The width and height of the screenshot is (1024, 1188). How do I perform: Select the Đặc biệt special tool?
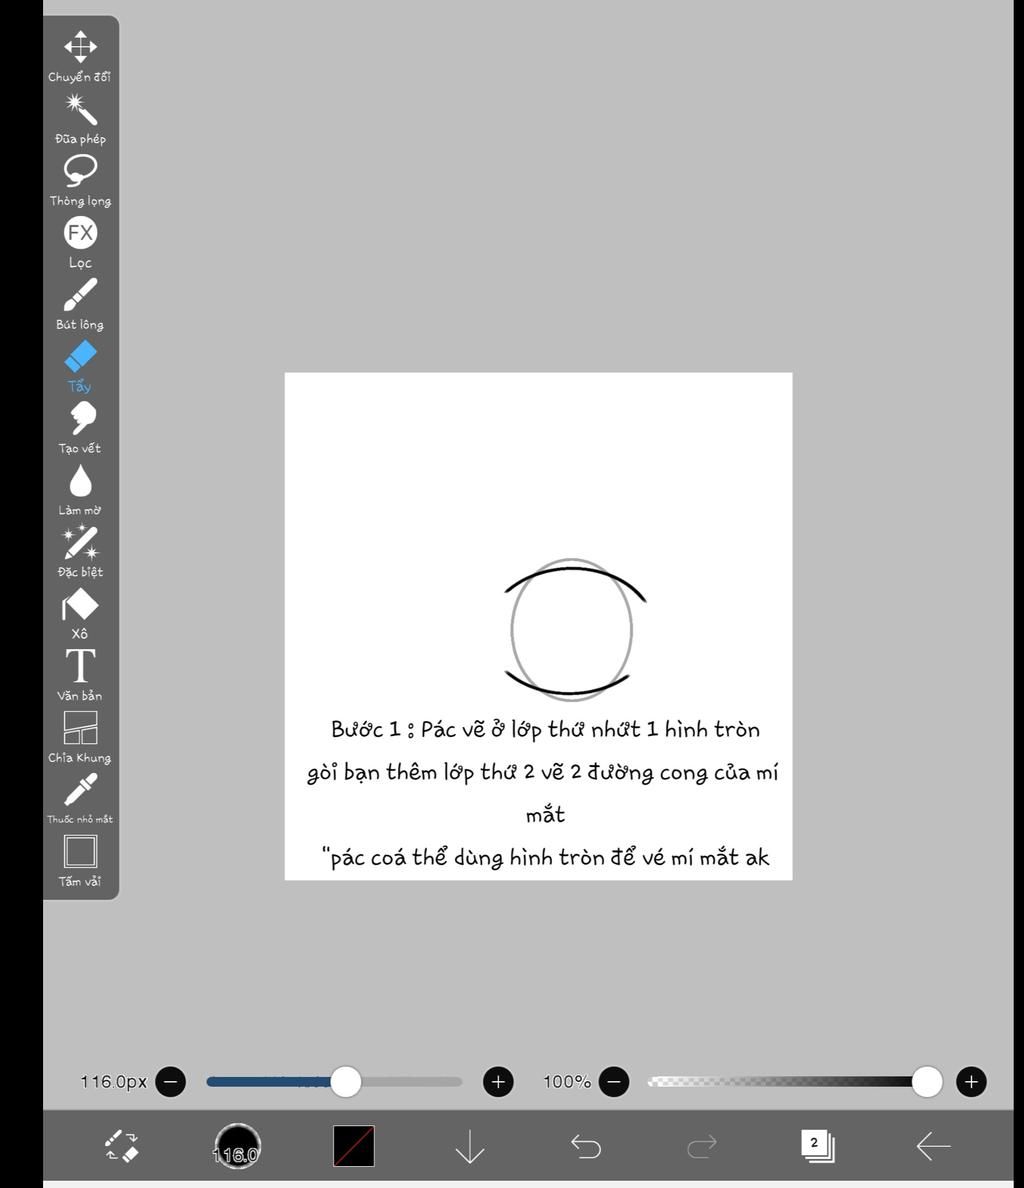point(80,552)
